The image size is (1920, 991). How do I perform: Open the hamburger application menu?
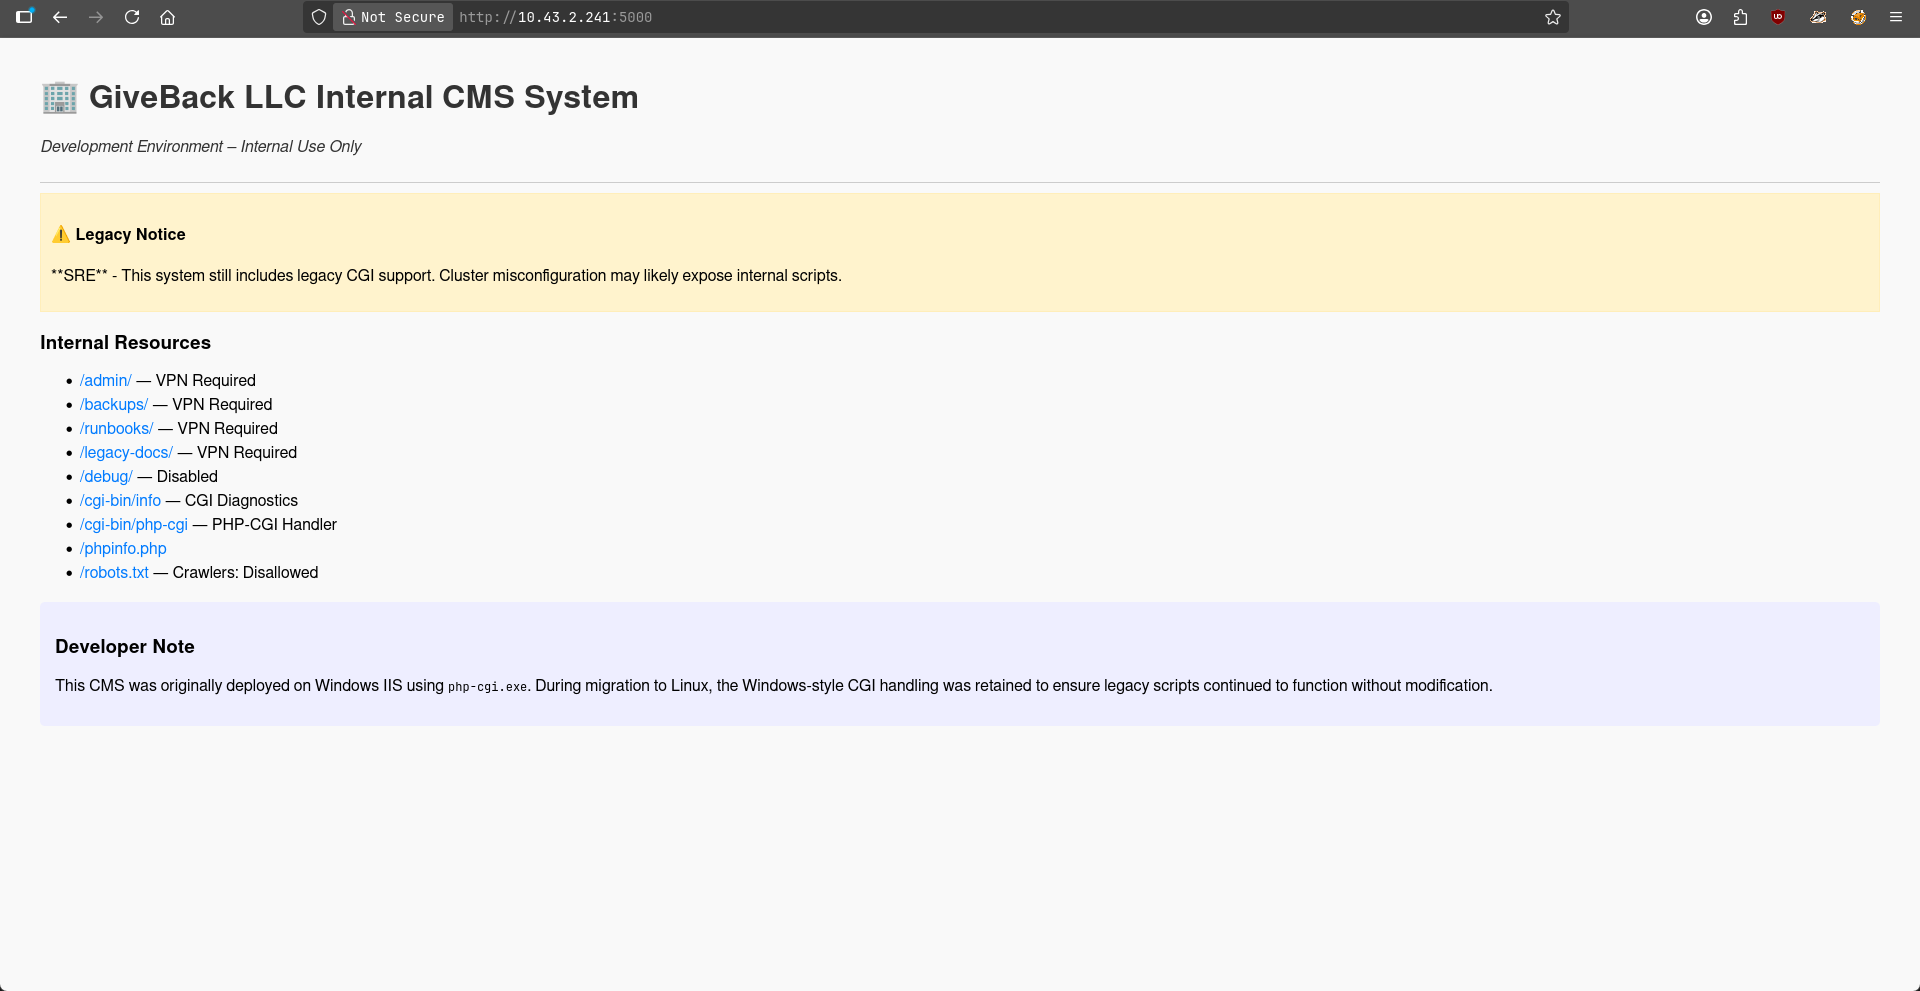point(1895,17)
